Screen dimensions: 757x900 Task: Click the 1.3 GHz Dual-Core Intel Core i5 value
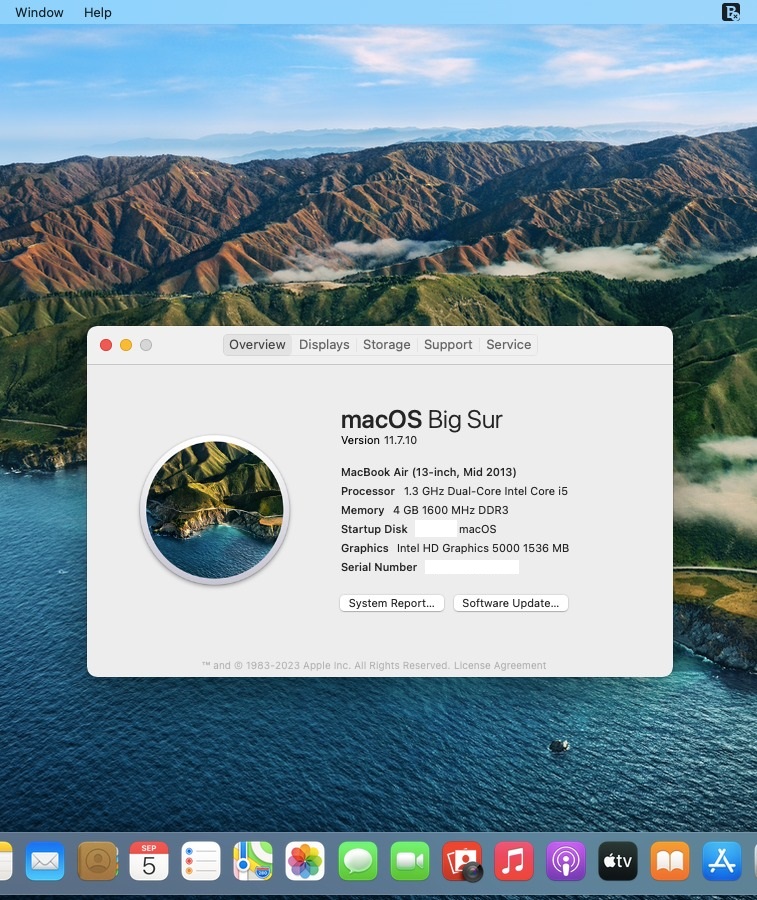tap(486, 491)
